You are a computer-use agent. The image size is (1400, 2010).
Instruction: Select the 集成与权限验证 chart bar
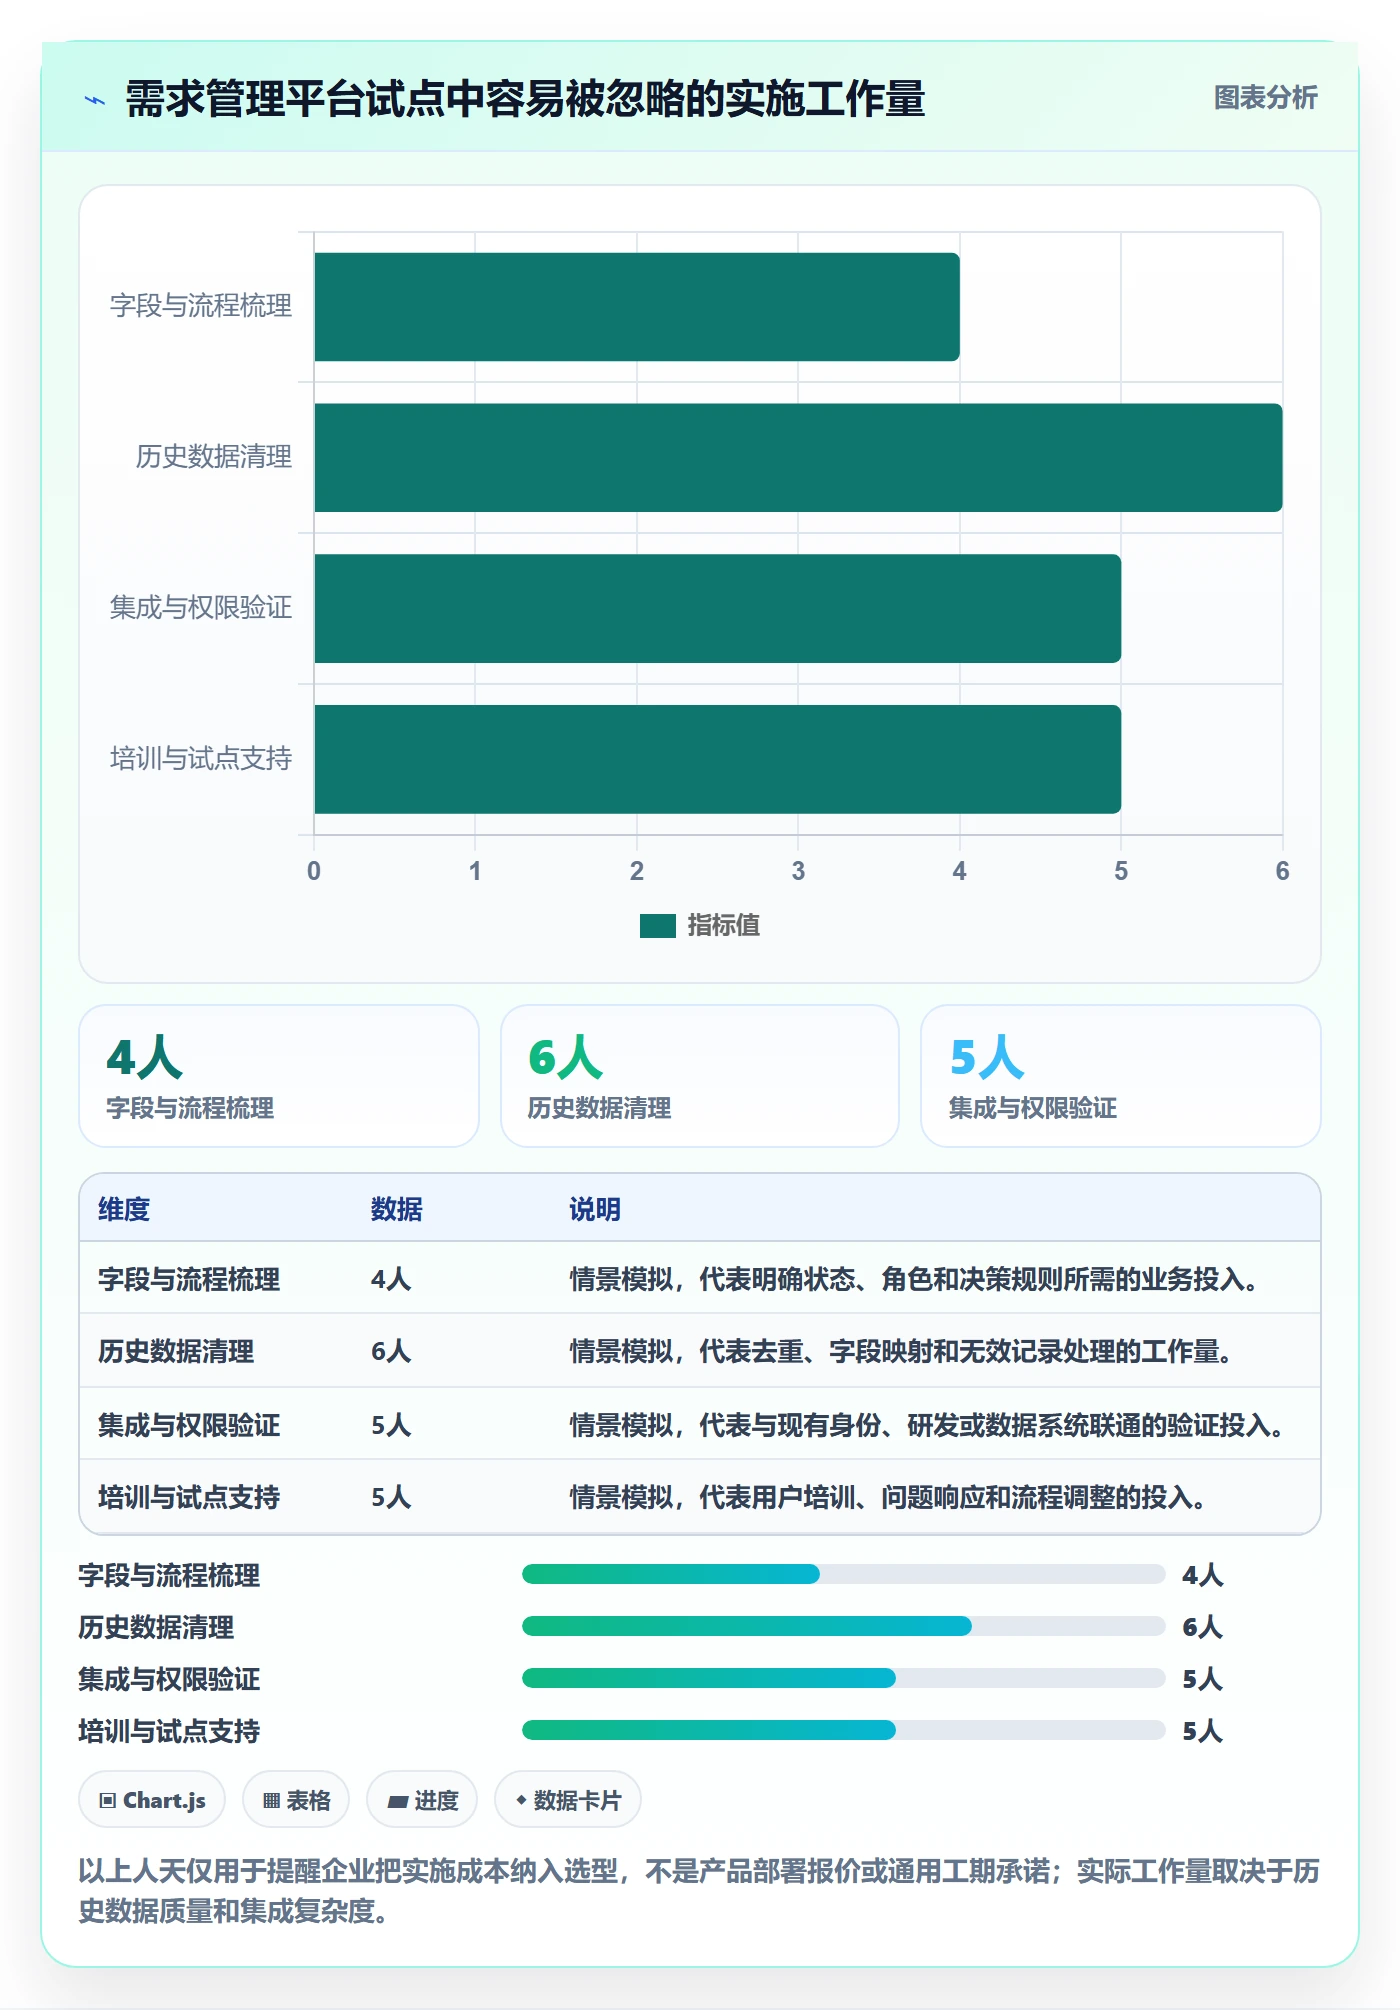[717, 608]
